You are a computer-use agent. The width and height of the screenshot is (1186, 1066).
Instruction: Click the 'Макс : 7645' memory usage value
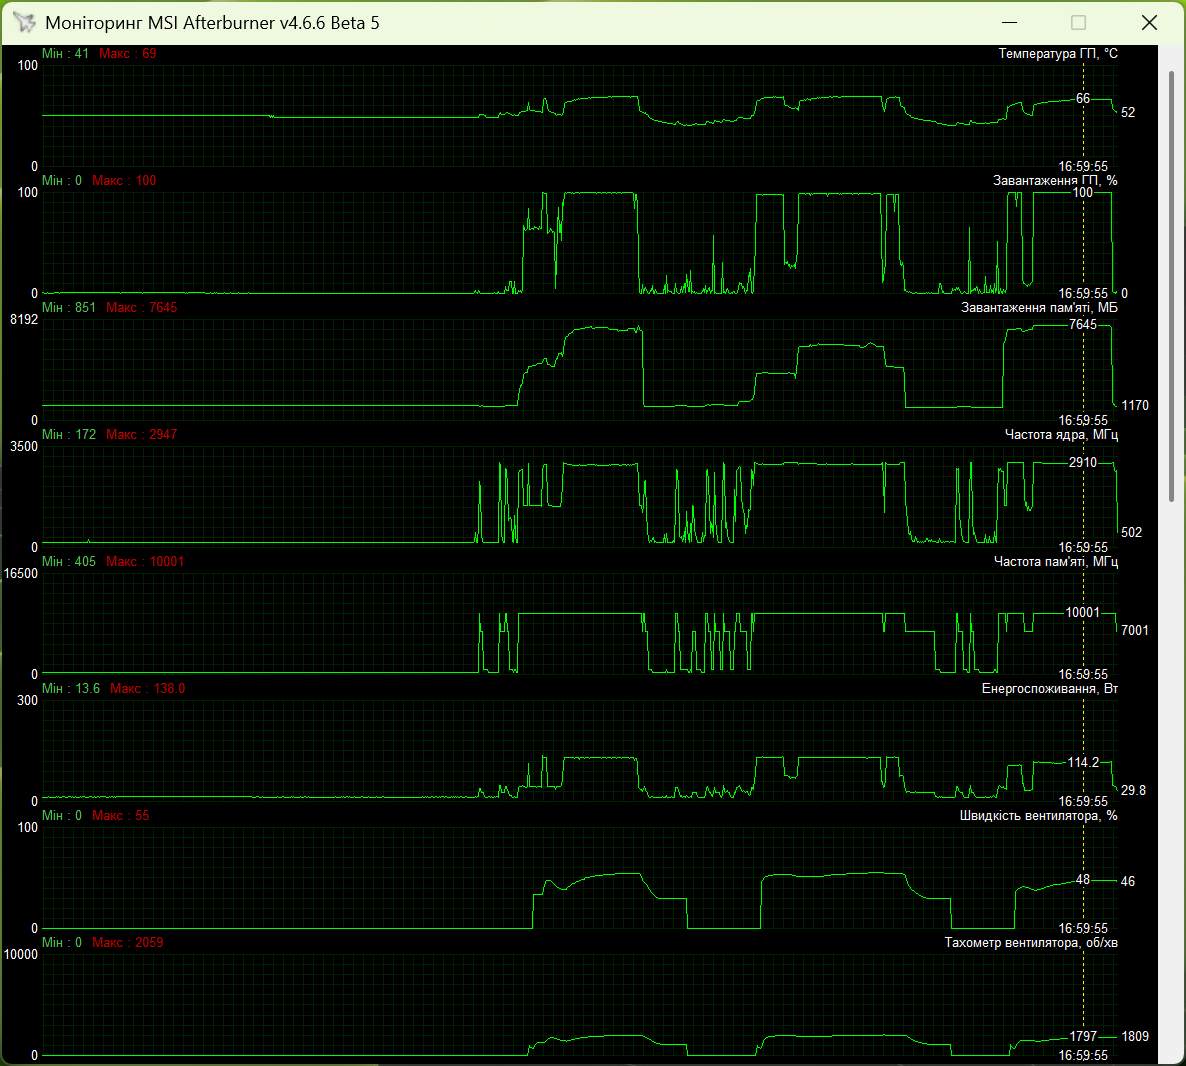point(141,308)
